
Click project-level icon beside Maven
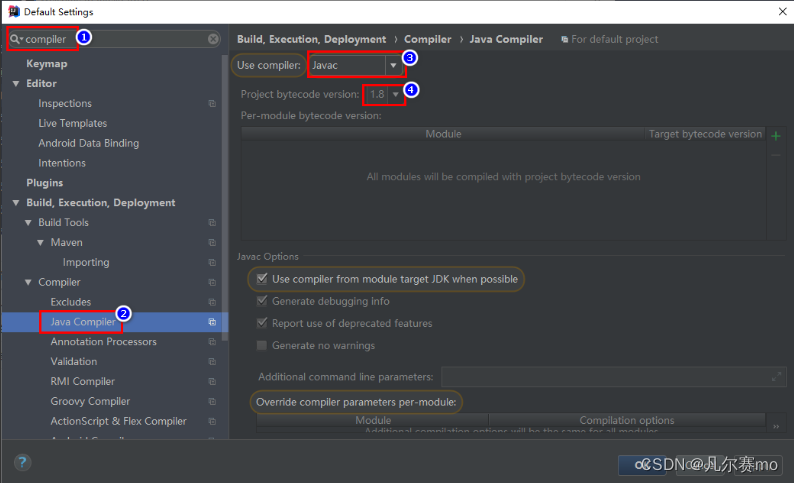(x=212, y=243)
